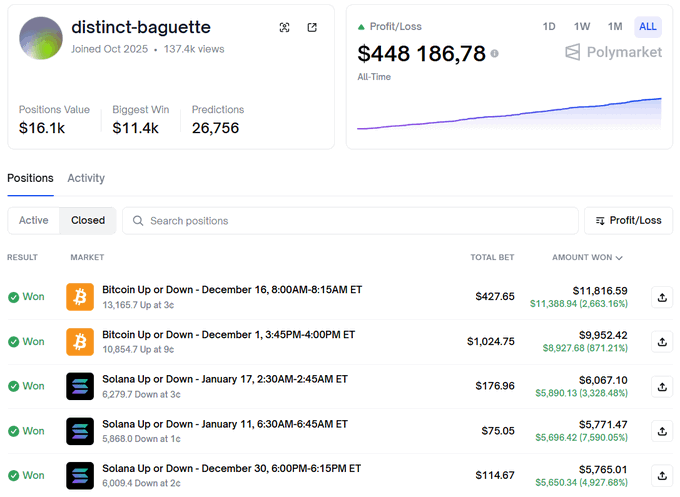Switch to the Activity tab
The height and width of the screenshot is (497, 680).
(86, 178)
